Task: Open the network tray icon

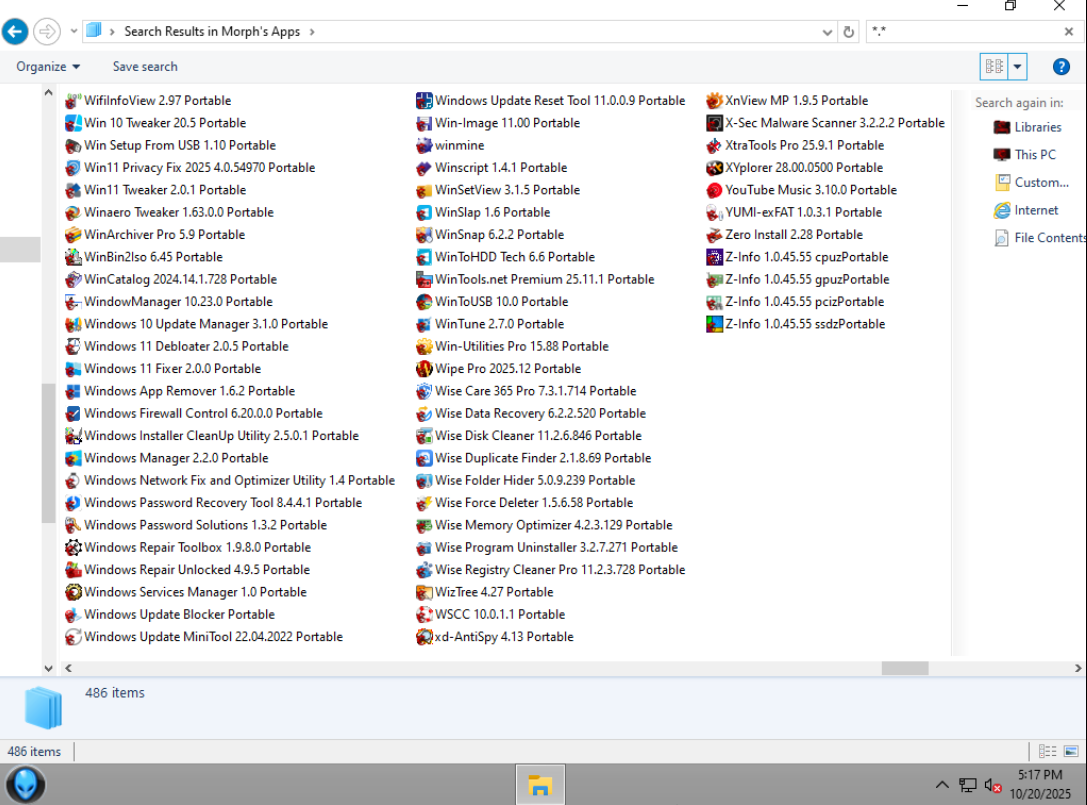Action: click(968, 785)
